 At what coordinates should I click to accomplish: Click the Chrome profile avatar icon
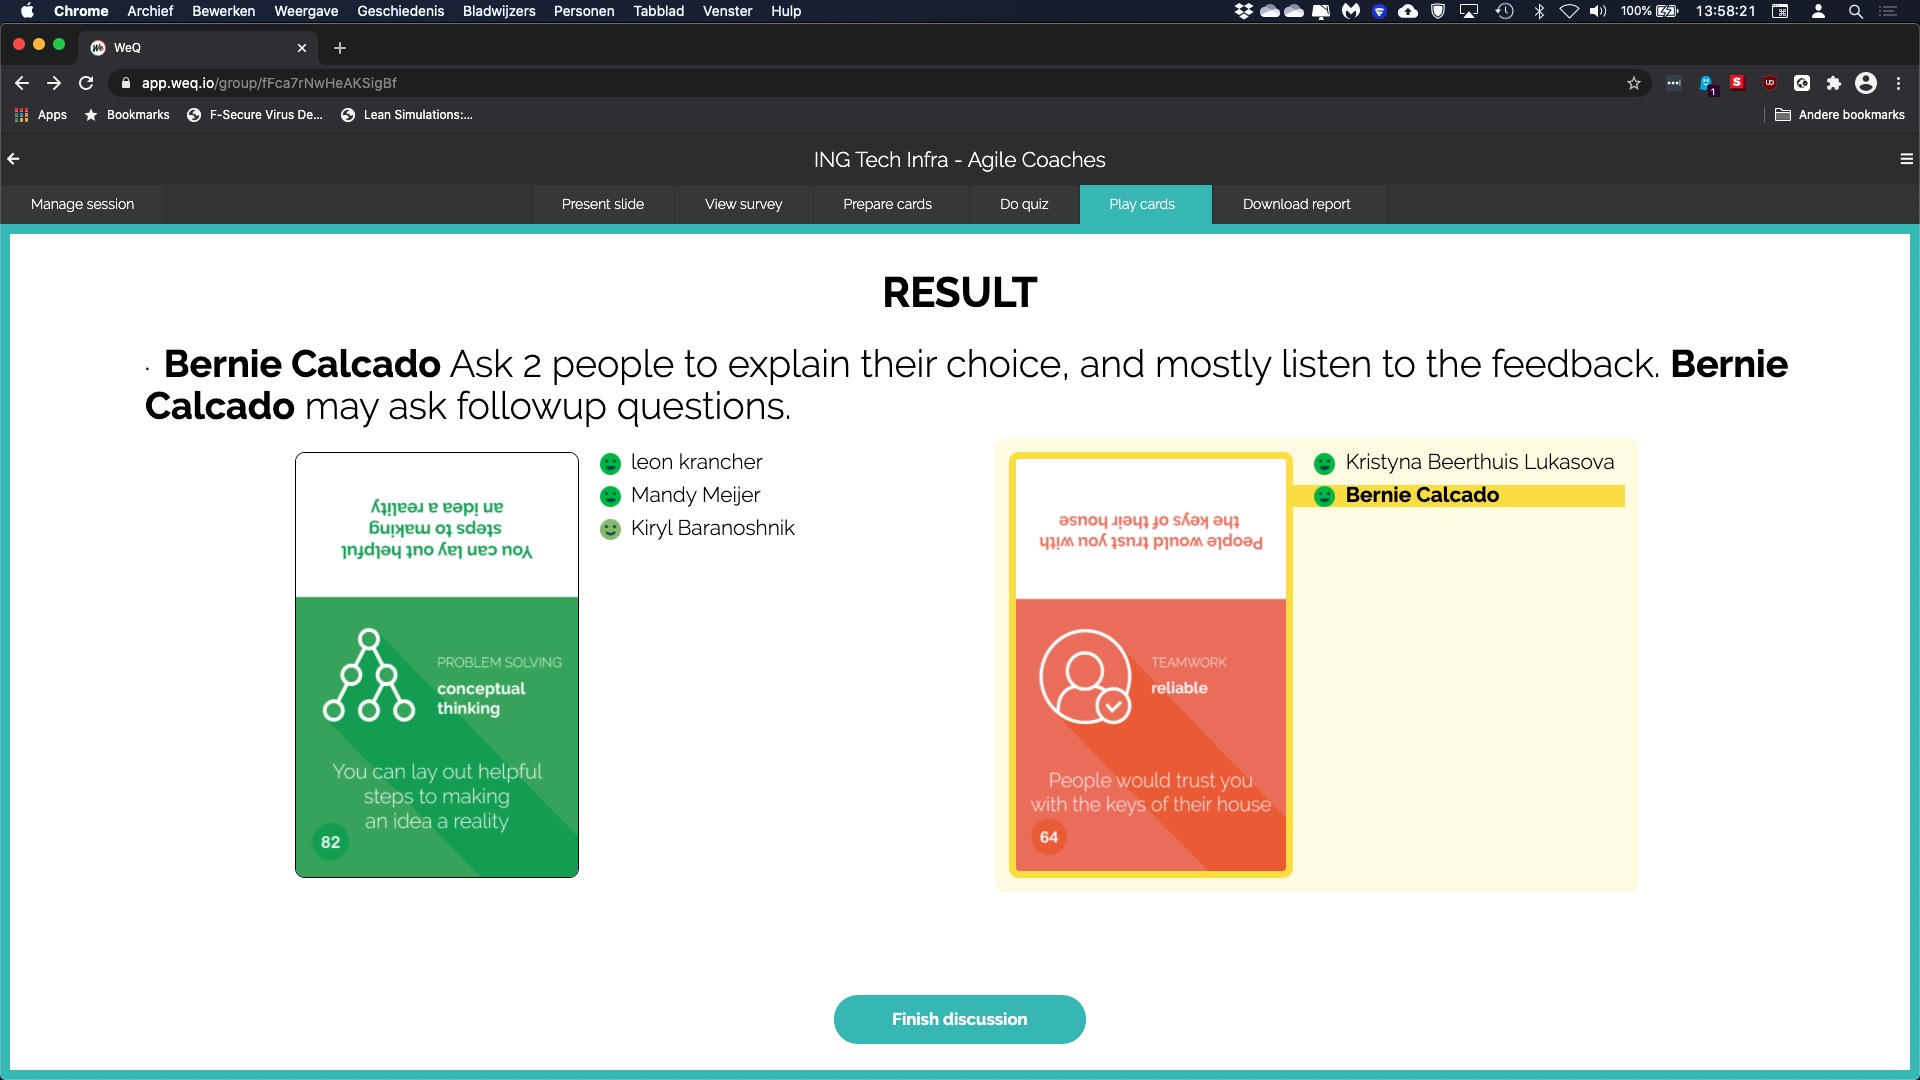(1866, 83)
